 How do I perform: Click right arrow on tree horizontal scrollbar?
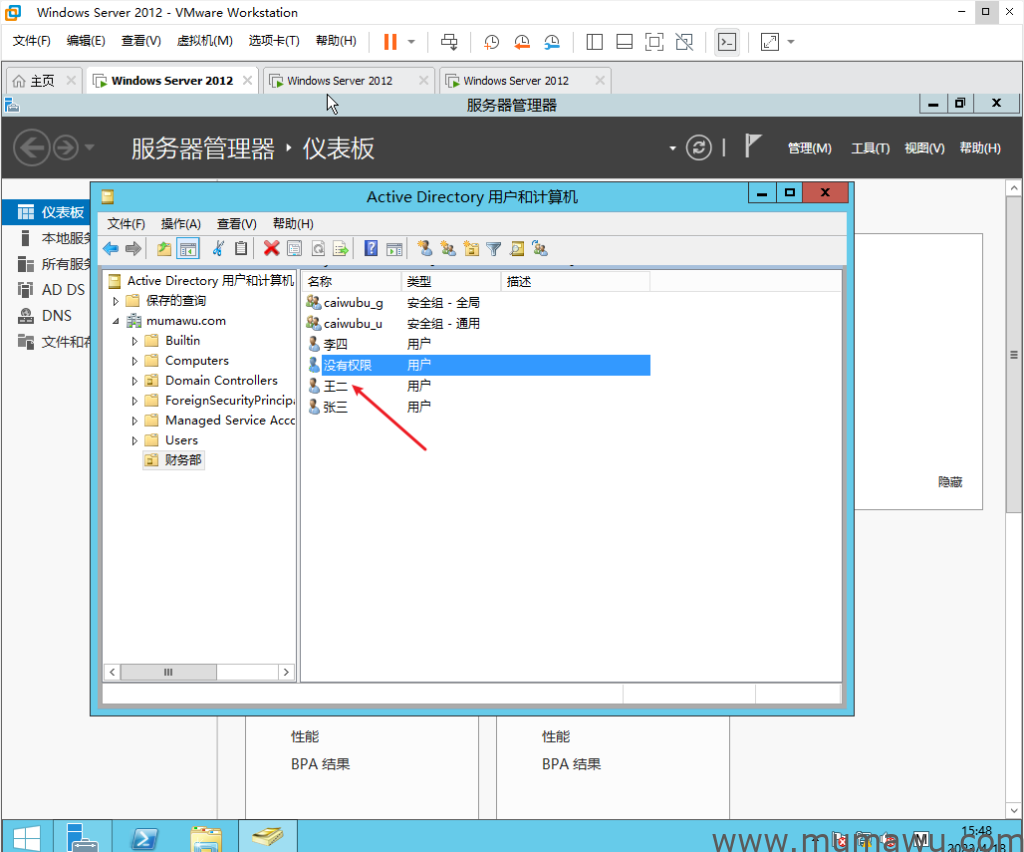click(287, 672)
